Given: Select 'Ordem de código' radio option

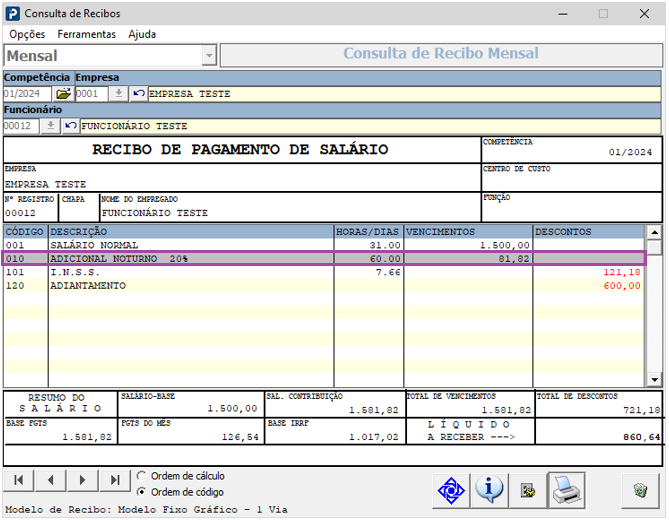Looking at the screenshot, I should click(141, 492).
